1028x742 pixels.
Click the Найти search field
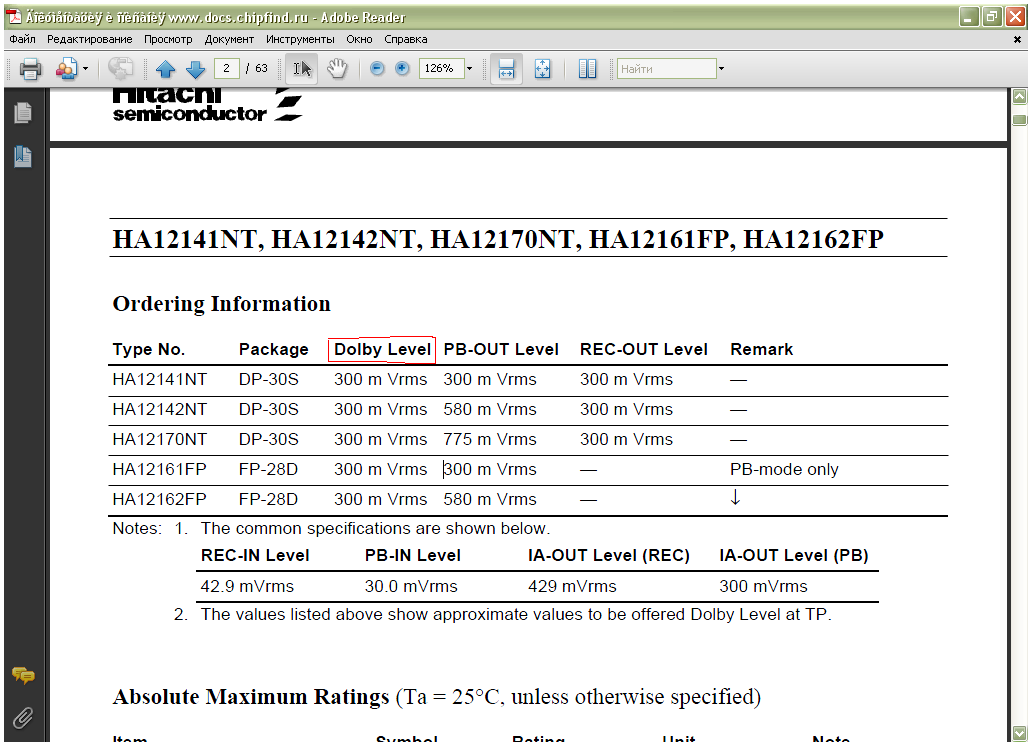coord(666,68)
